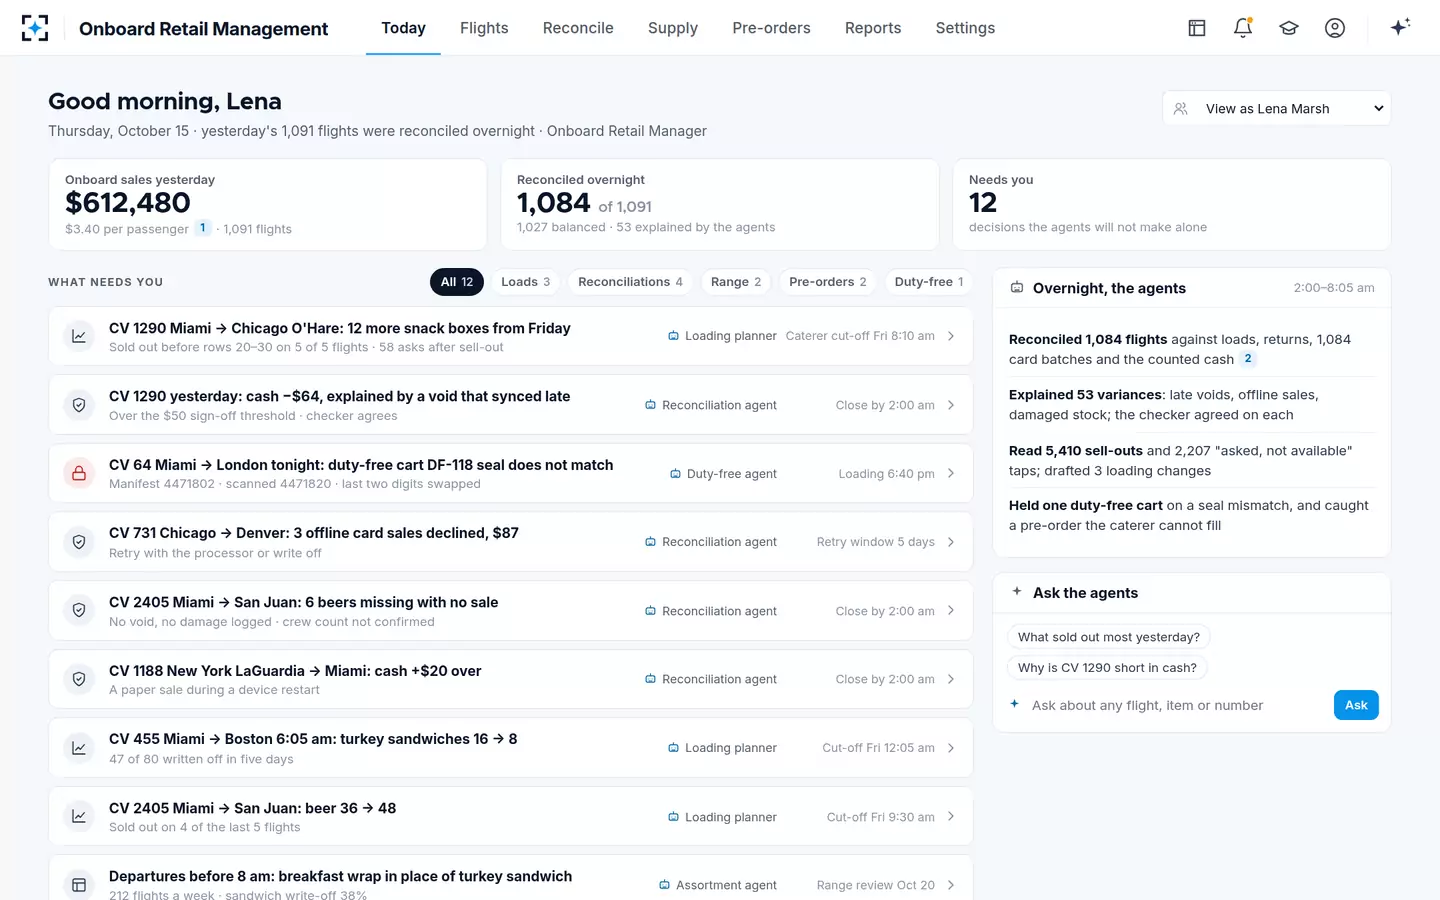Screen dimensions: 1440x900
Task: Click the assortment icon on breakfast wrap row
Action: (x=79, y=885)
